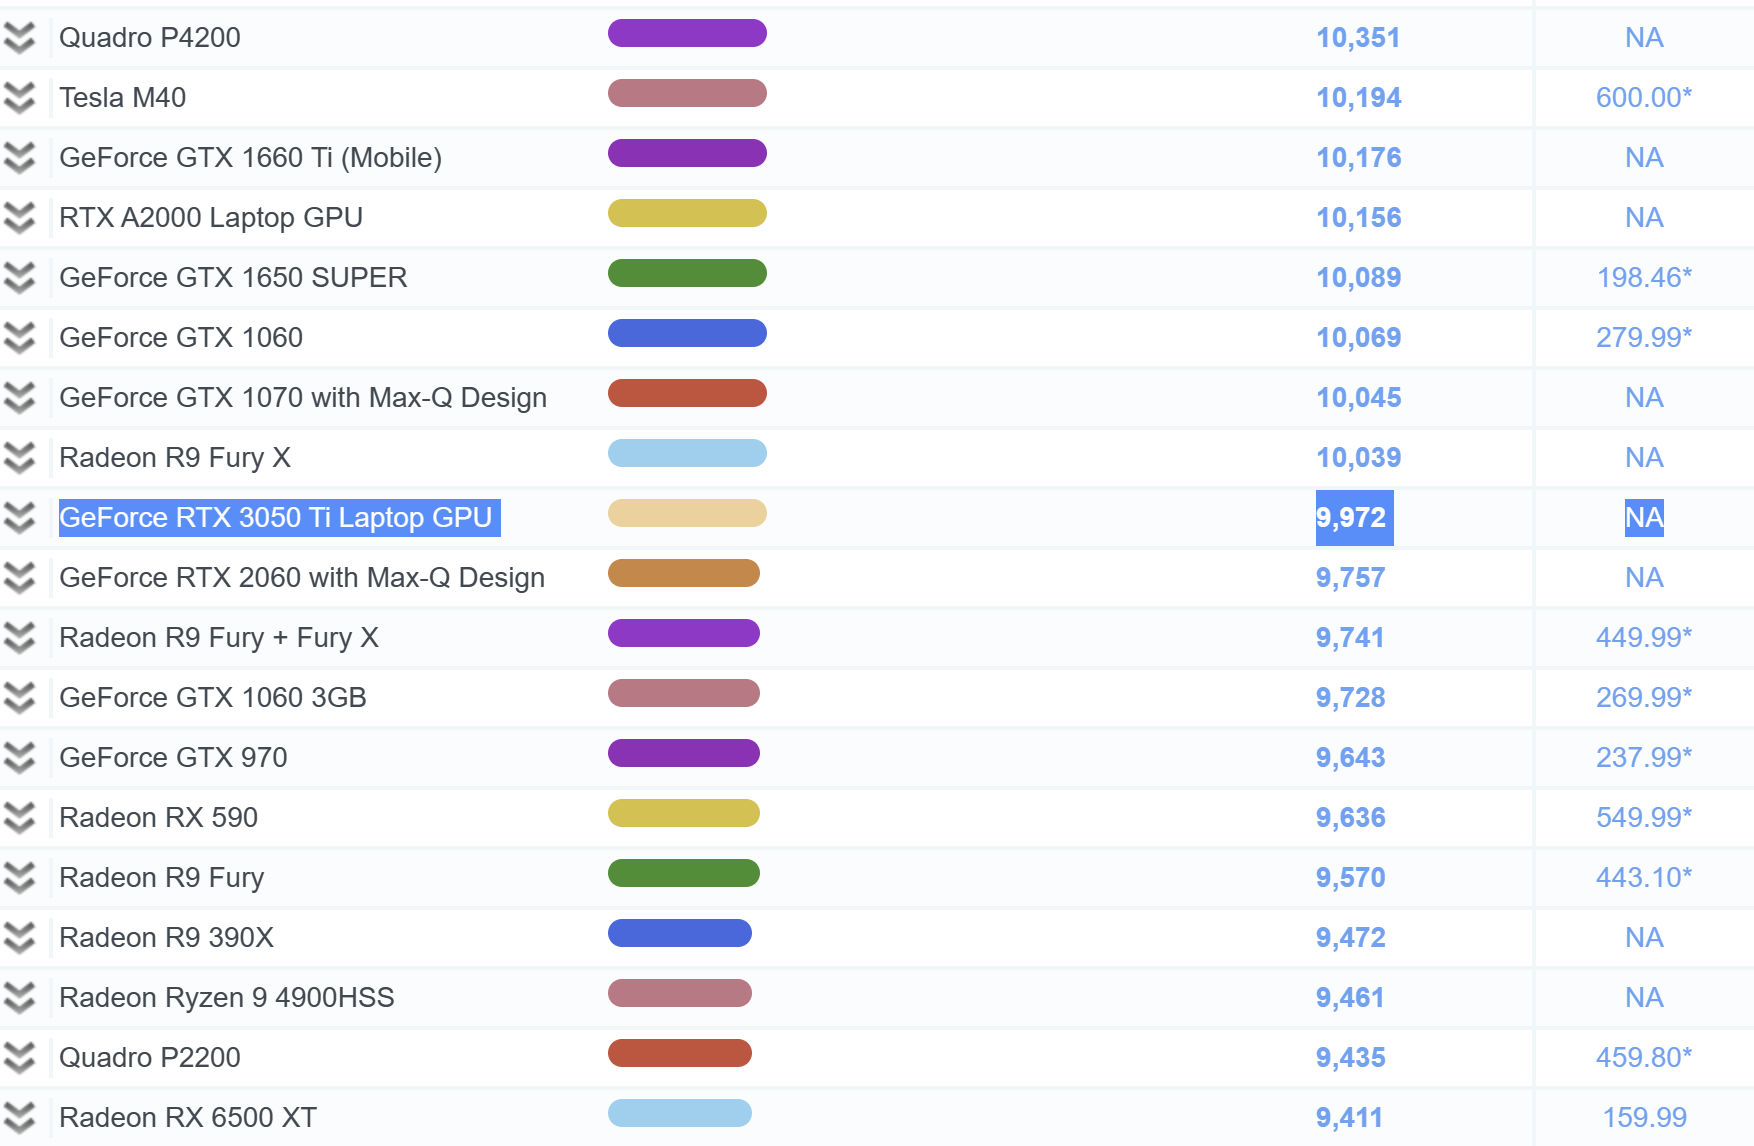Click the price 600.00* for Tesla M40

point(1644,97)
